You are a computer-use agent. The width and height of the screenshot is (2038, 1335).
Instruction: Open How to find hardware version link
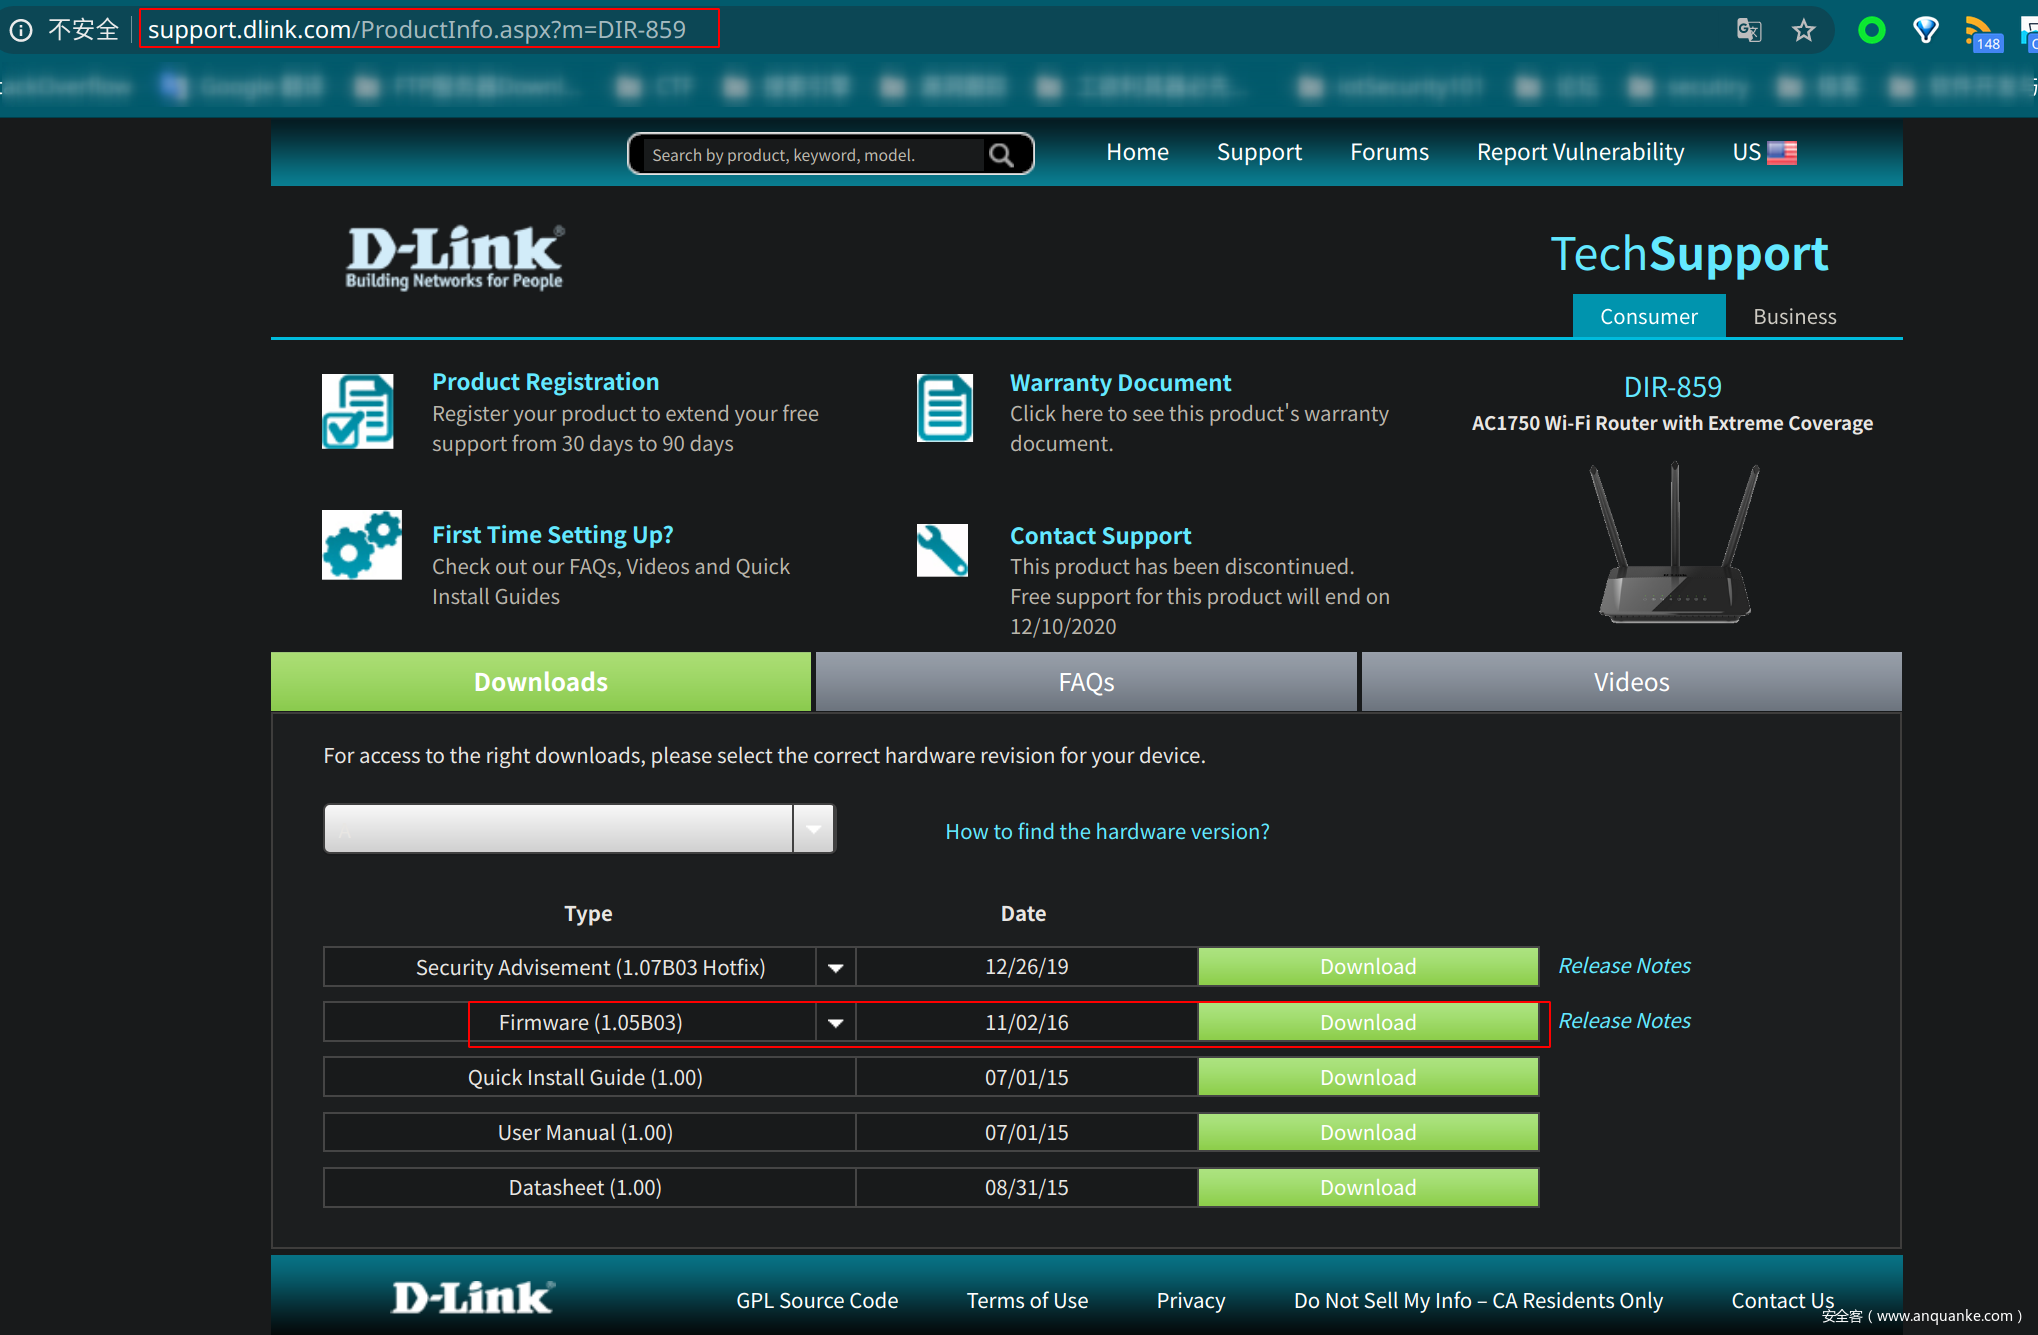[1107, 832]
